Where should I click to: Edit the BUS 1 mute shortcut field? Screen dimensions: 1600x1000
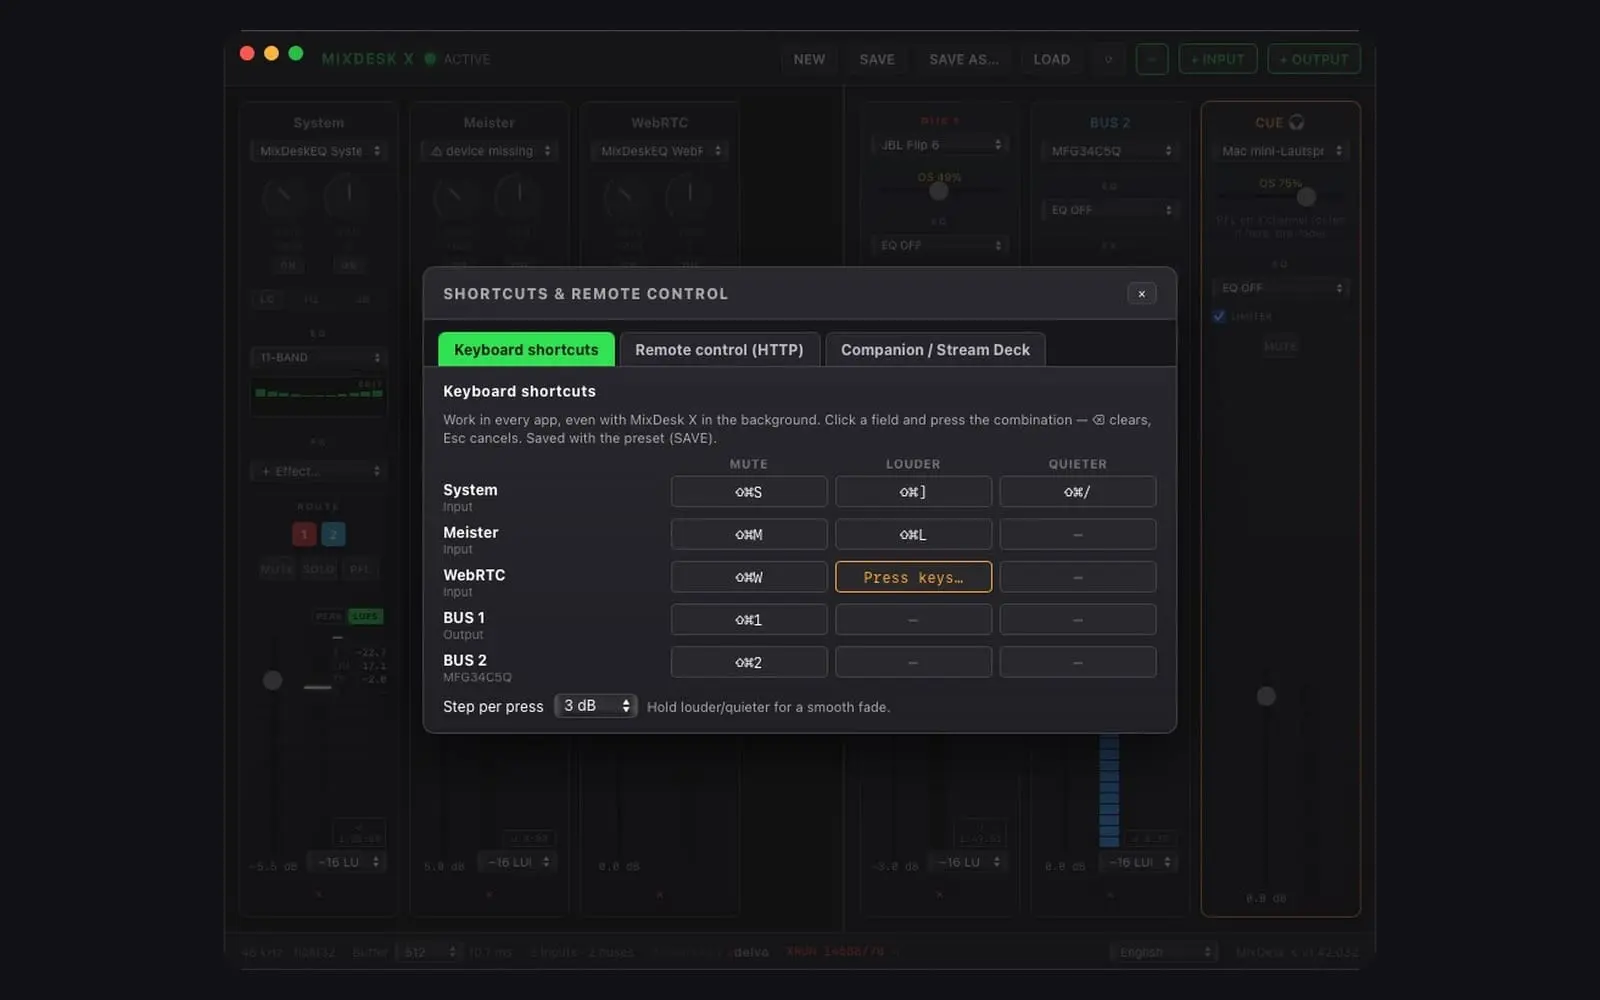(x=749, y=619)
